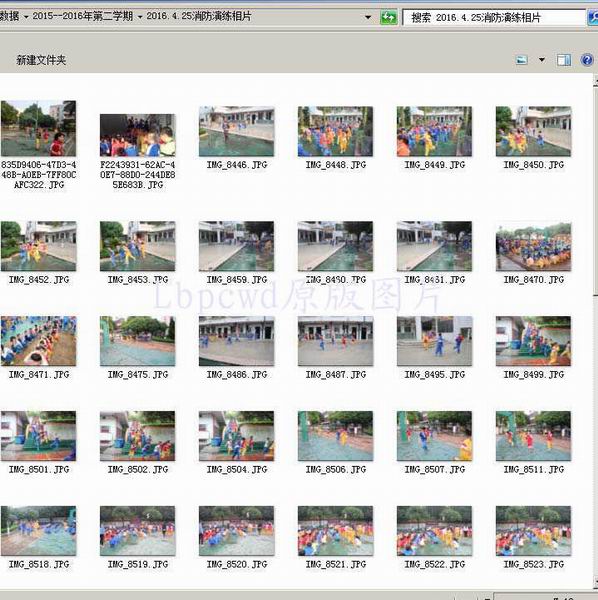Select thumbnail IMG_8446.JPG
The image size is (598, 600).
236,131
